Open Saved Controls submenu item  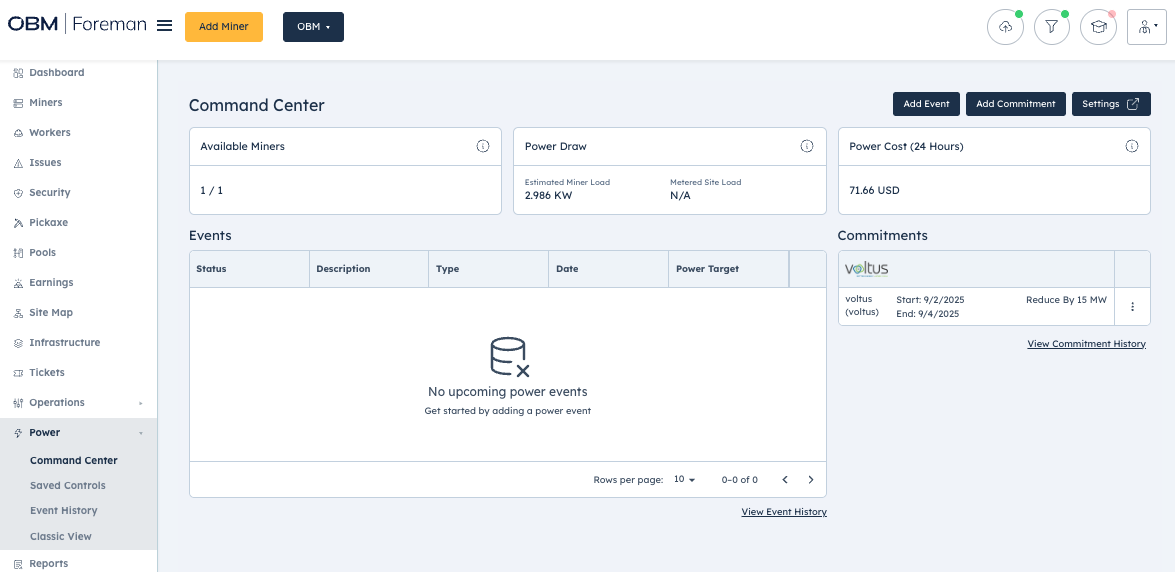(x=67, y=486)
